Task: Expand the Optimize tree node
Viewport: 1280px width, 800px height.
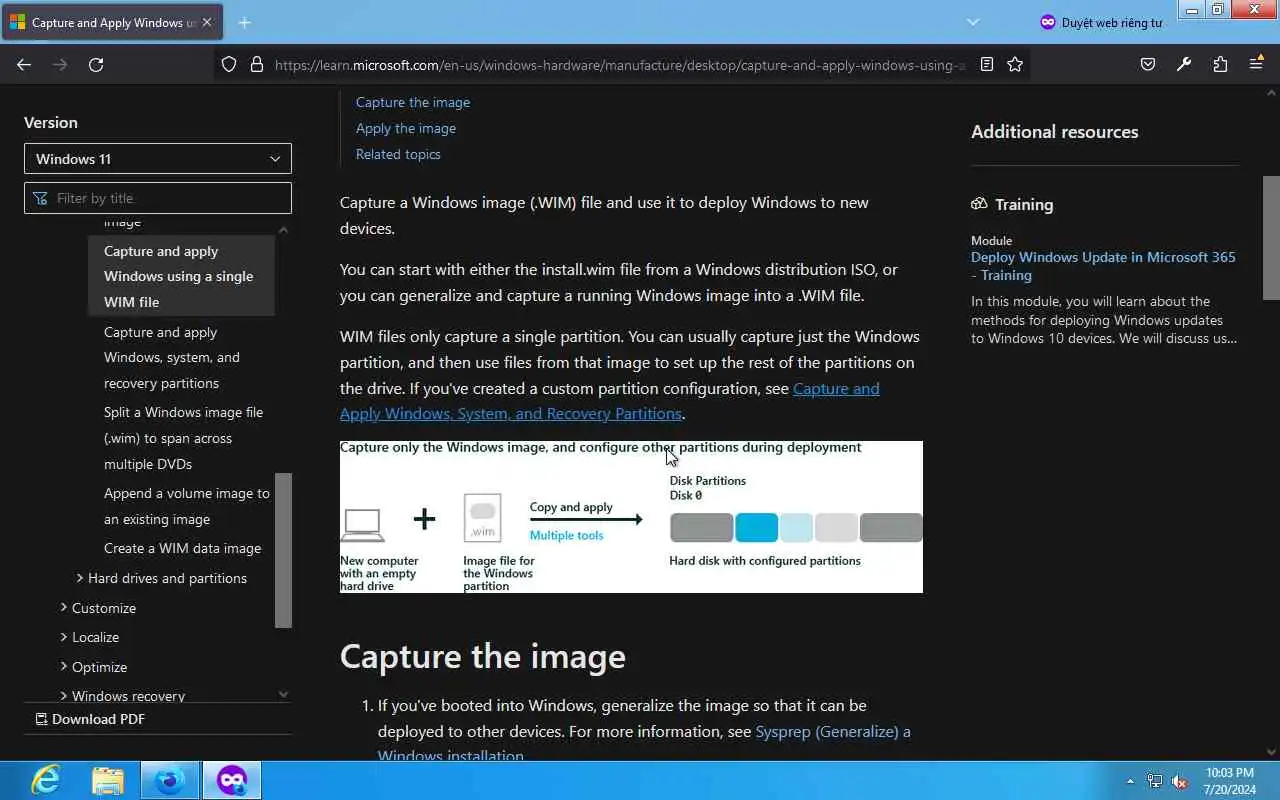Action: click(64, 666)
